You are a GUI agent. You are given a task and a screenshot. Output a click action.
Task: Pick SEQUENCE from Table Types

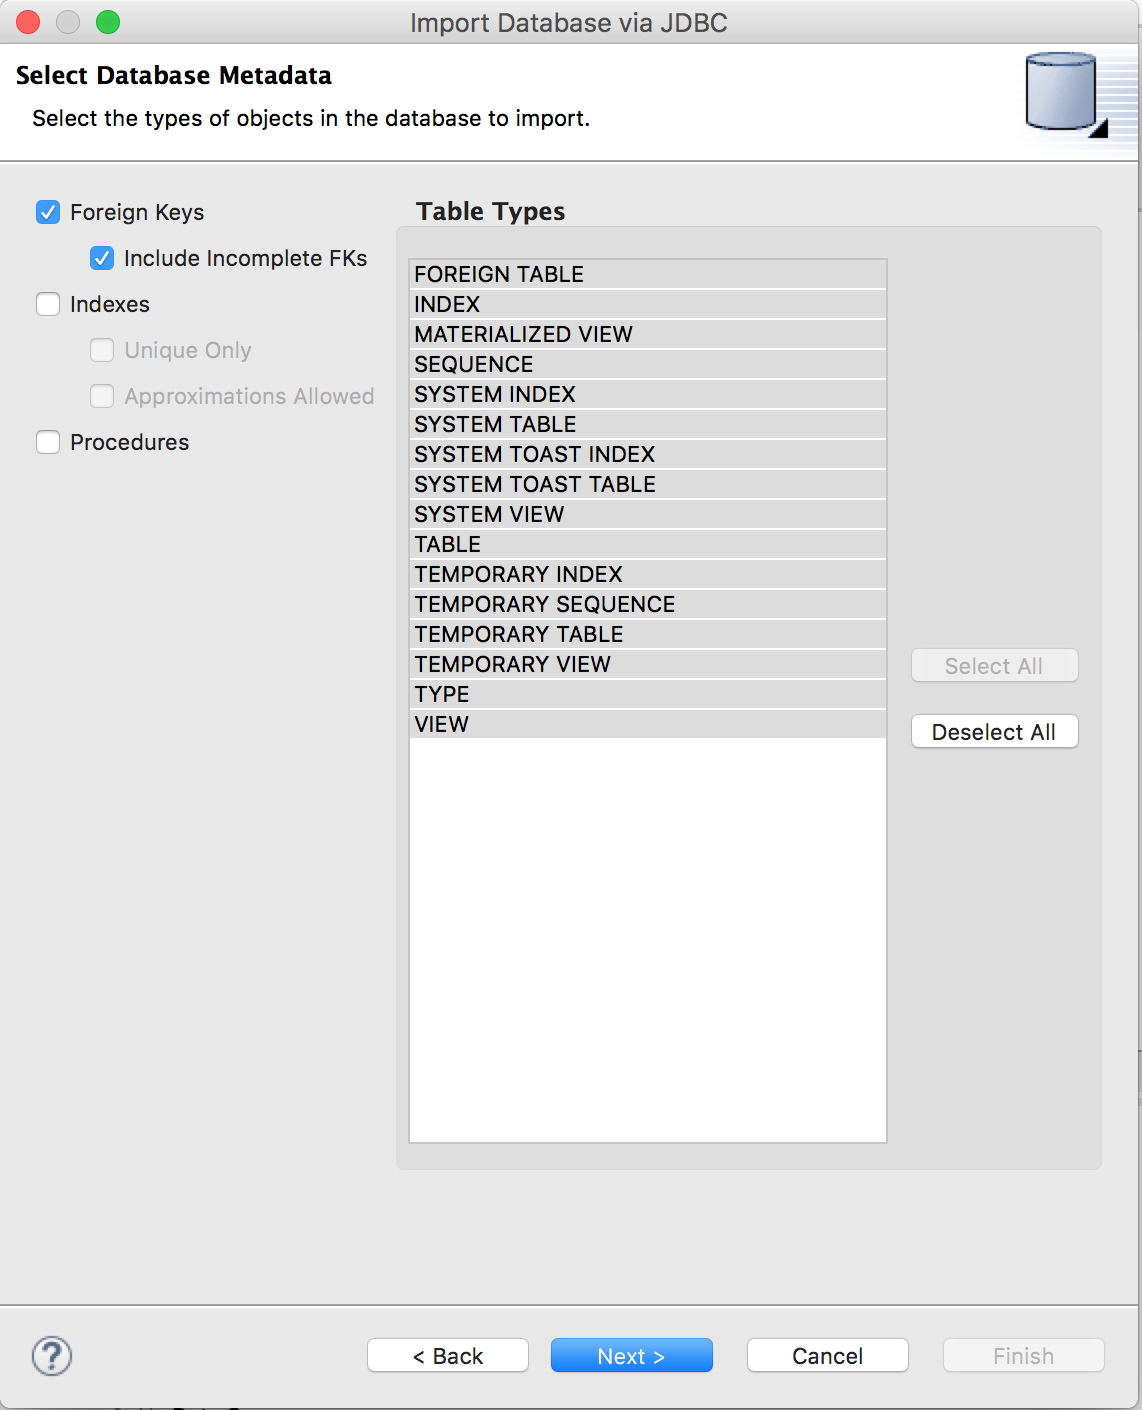pos(474,364)
